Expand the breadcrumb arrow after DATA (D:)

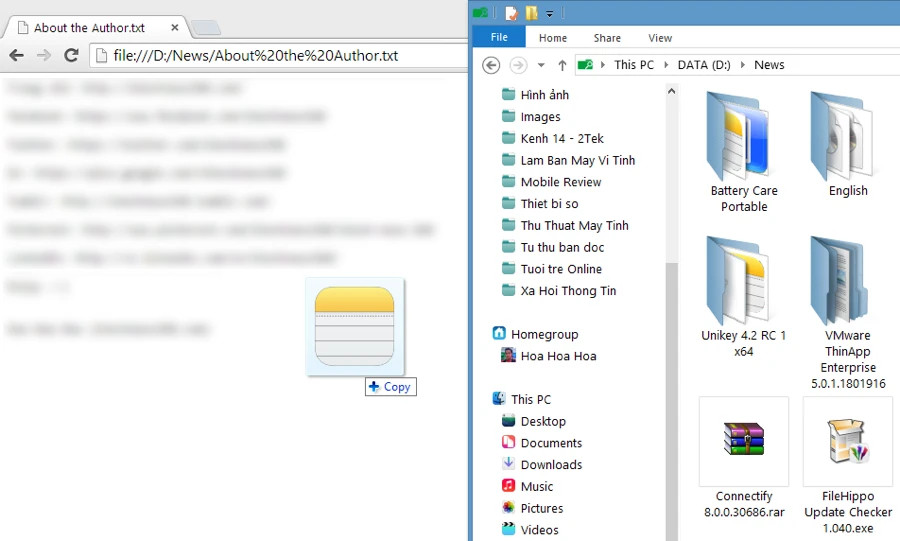pos(743,65)
